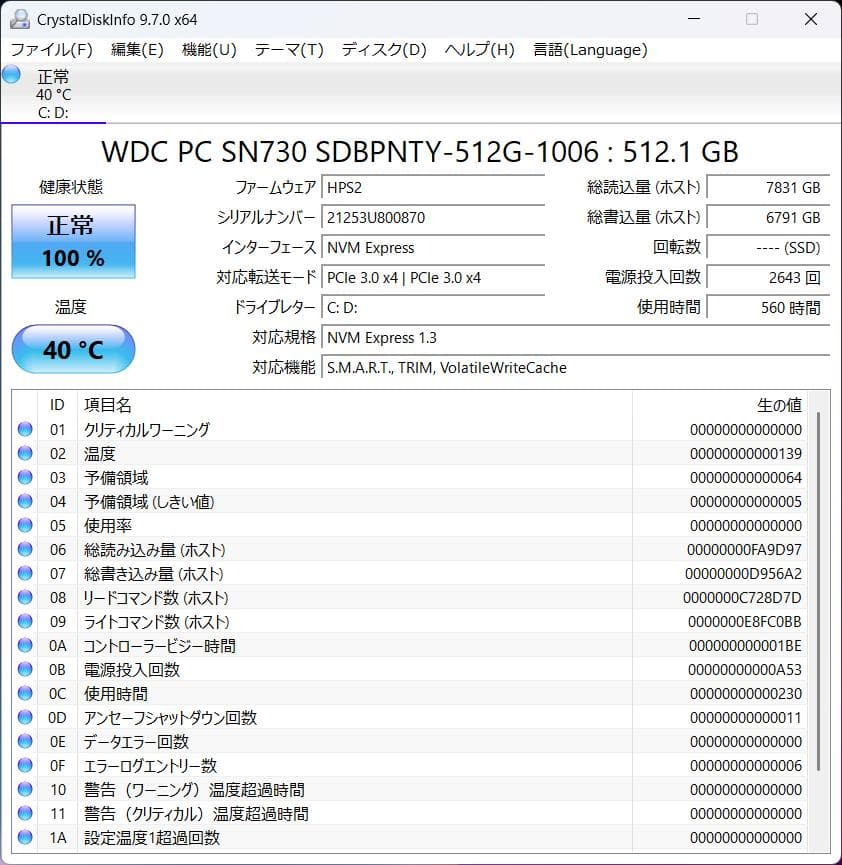Click status dot for 02 温度 row

point(25,453)
